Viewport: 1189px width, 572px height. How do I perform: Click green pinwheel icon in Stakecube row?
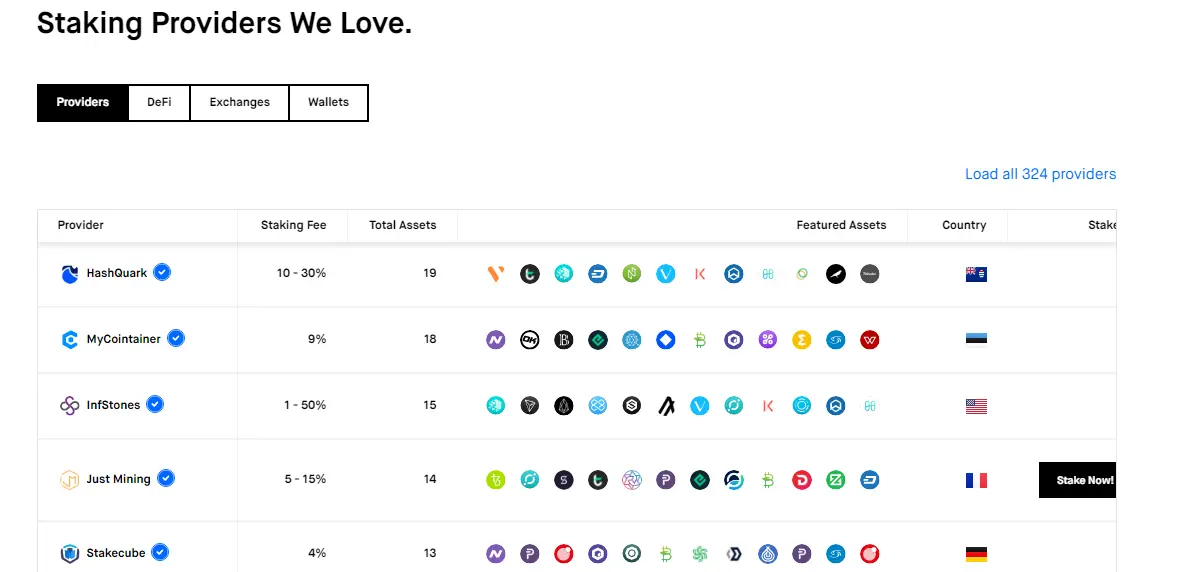click(700, 554)
